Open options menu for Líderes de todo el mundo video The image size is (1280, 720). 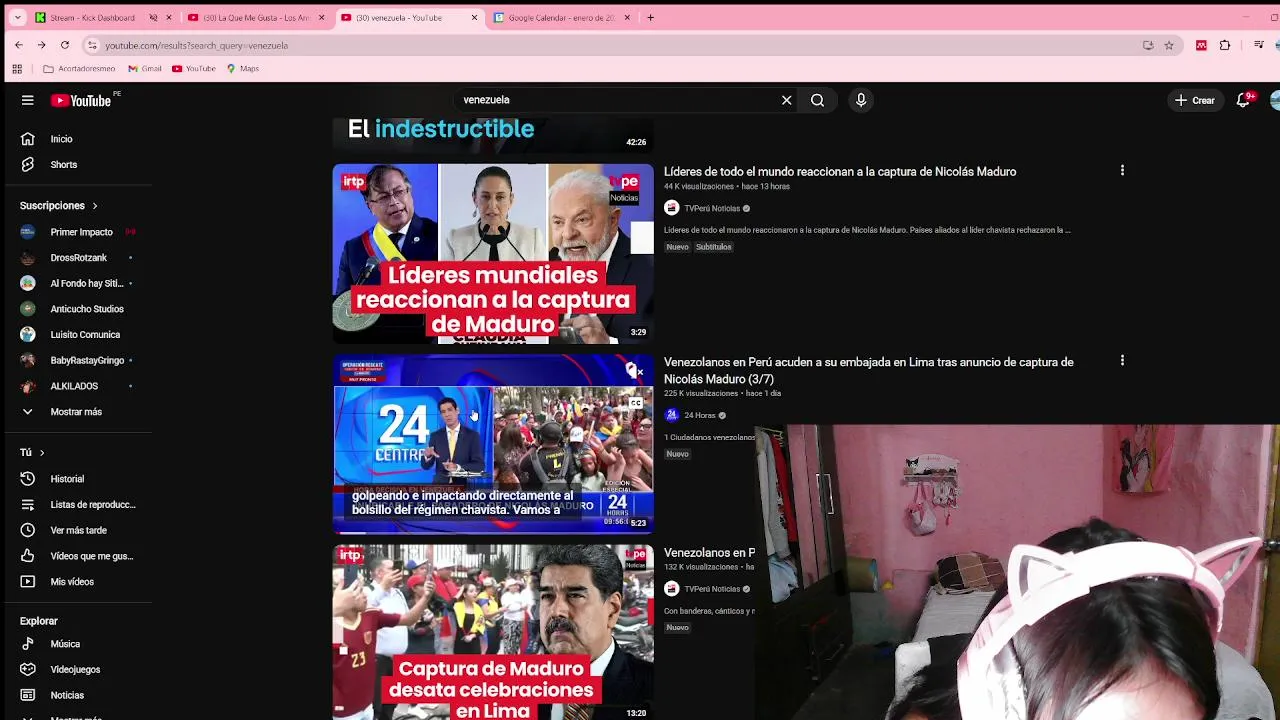tap(1122, 171)
